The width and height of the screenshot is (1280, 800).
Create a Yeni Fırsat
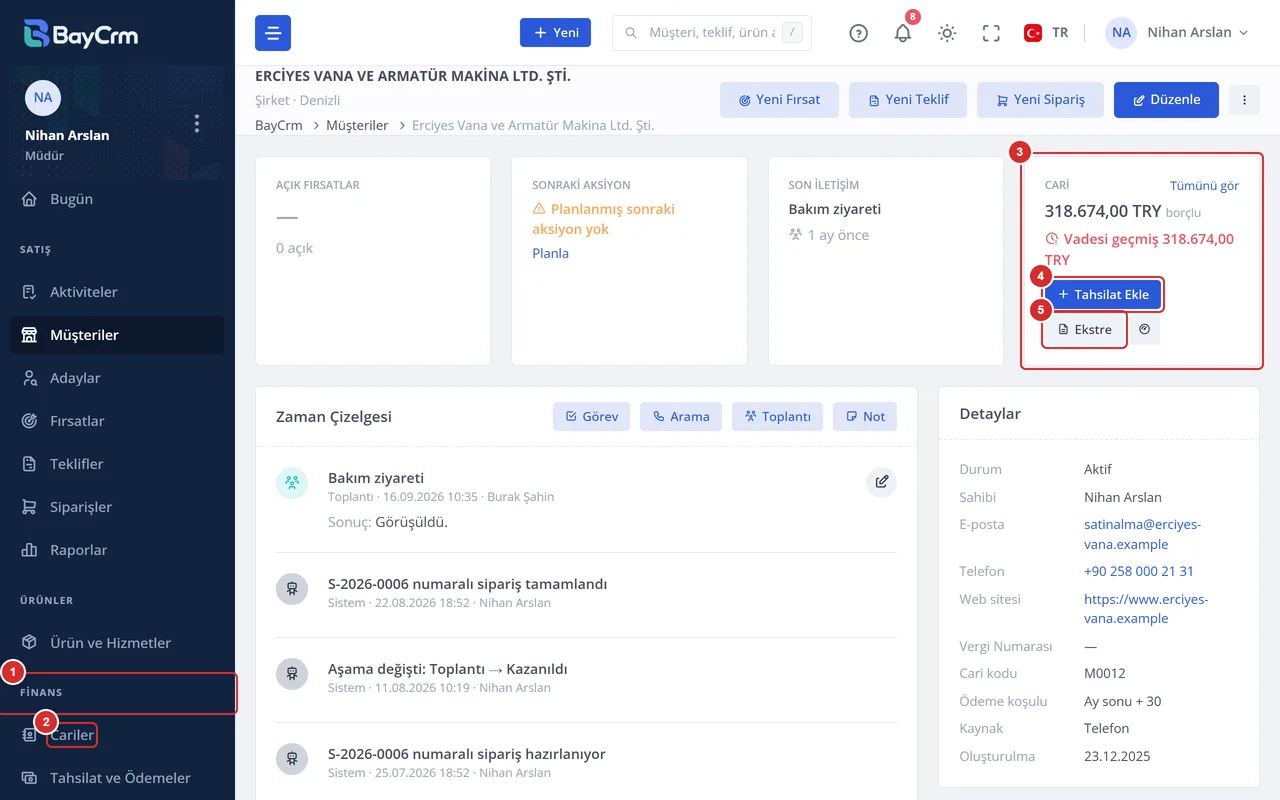tap(779, 100)
